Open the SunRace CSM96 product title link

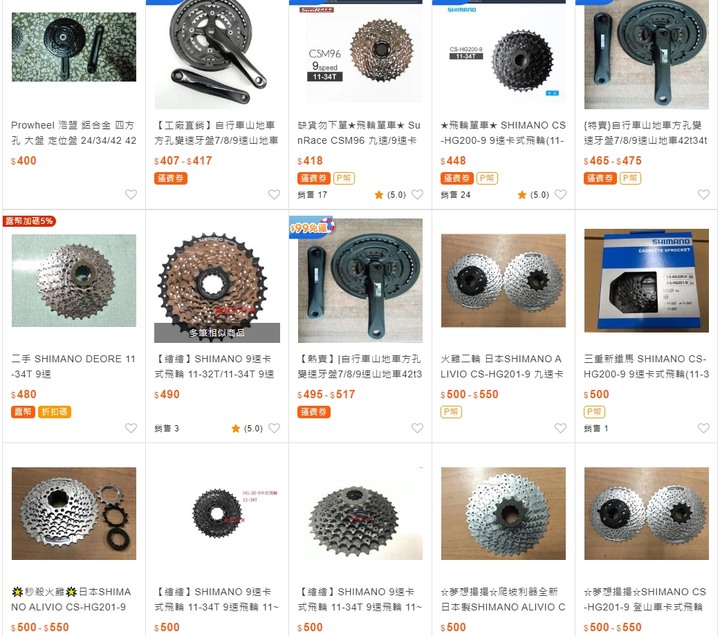(359, 133)
